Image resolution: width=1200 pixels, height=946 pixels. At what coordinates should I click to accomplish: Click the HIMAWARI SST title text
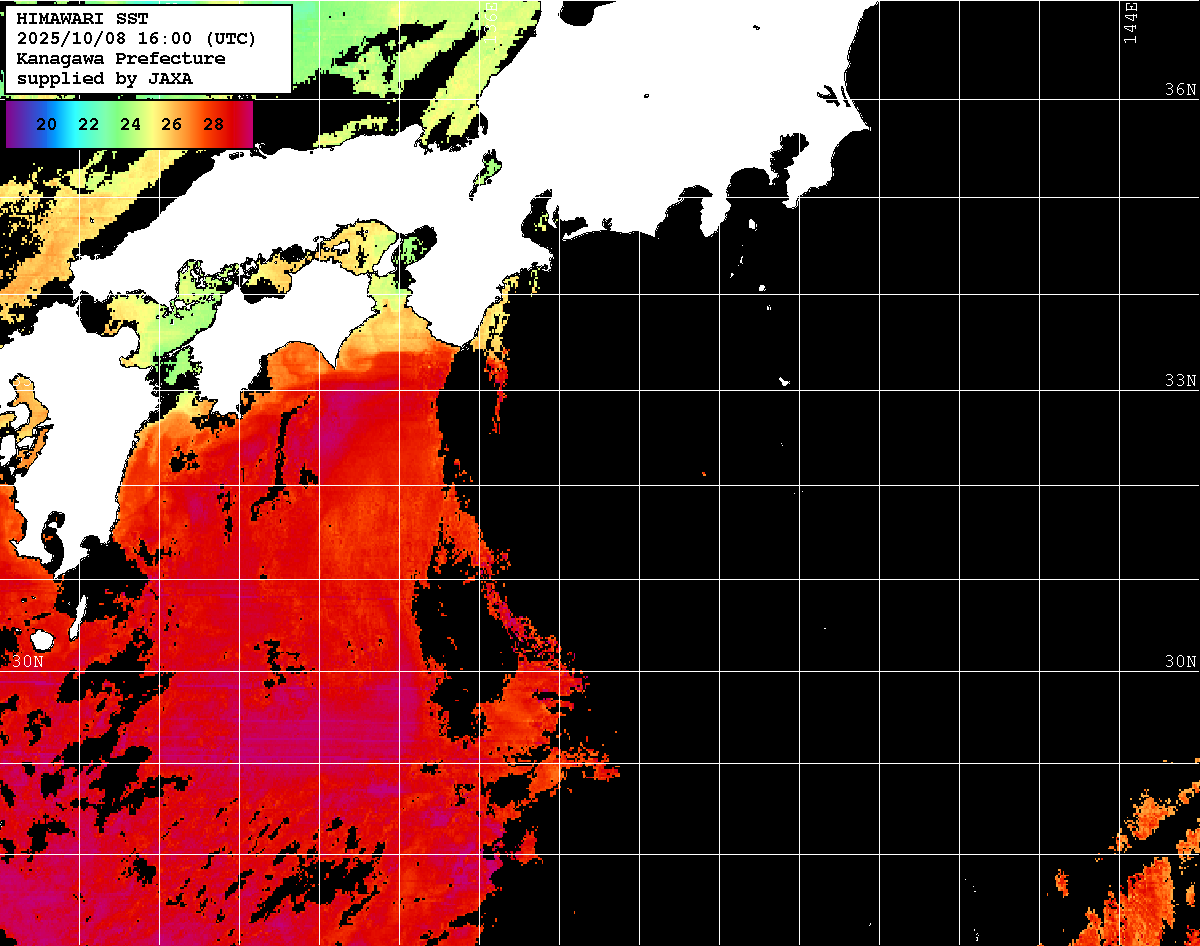[x=82, y=20]
